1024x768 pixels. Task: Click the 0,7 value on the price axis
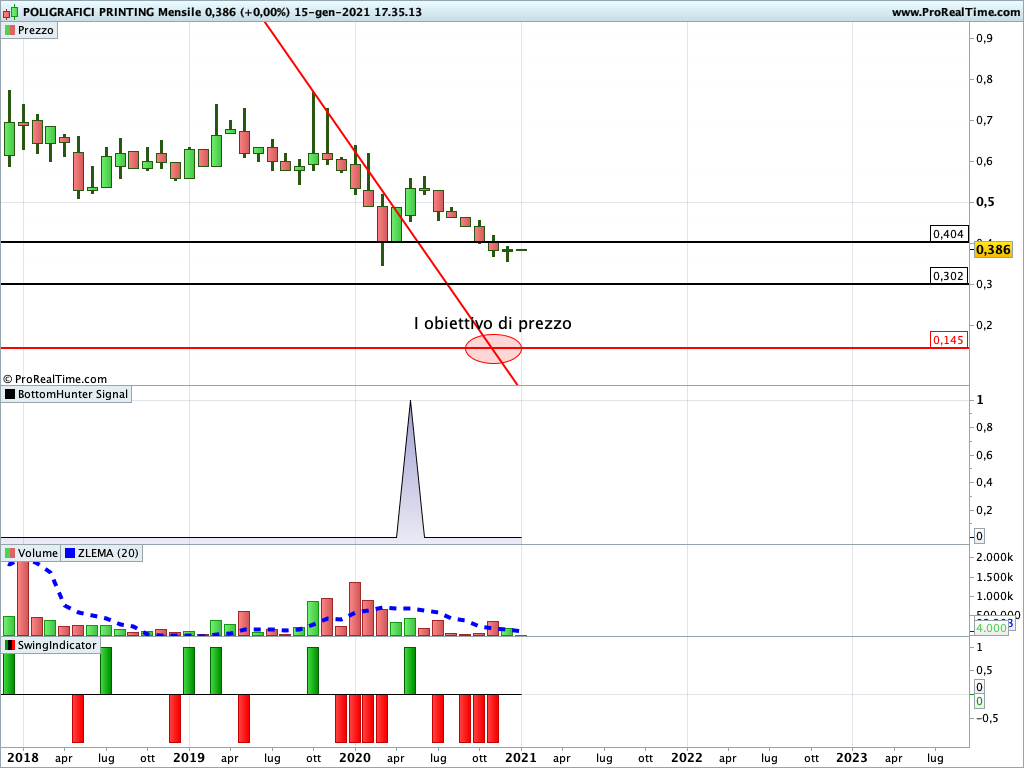(x=984, y=120)
